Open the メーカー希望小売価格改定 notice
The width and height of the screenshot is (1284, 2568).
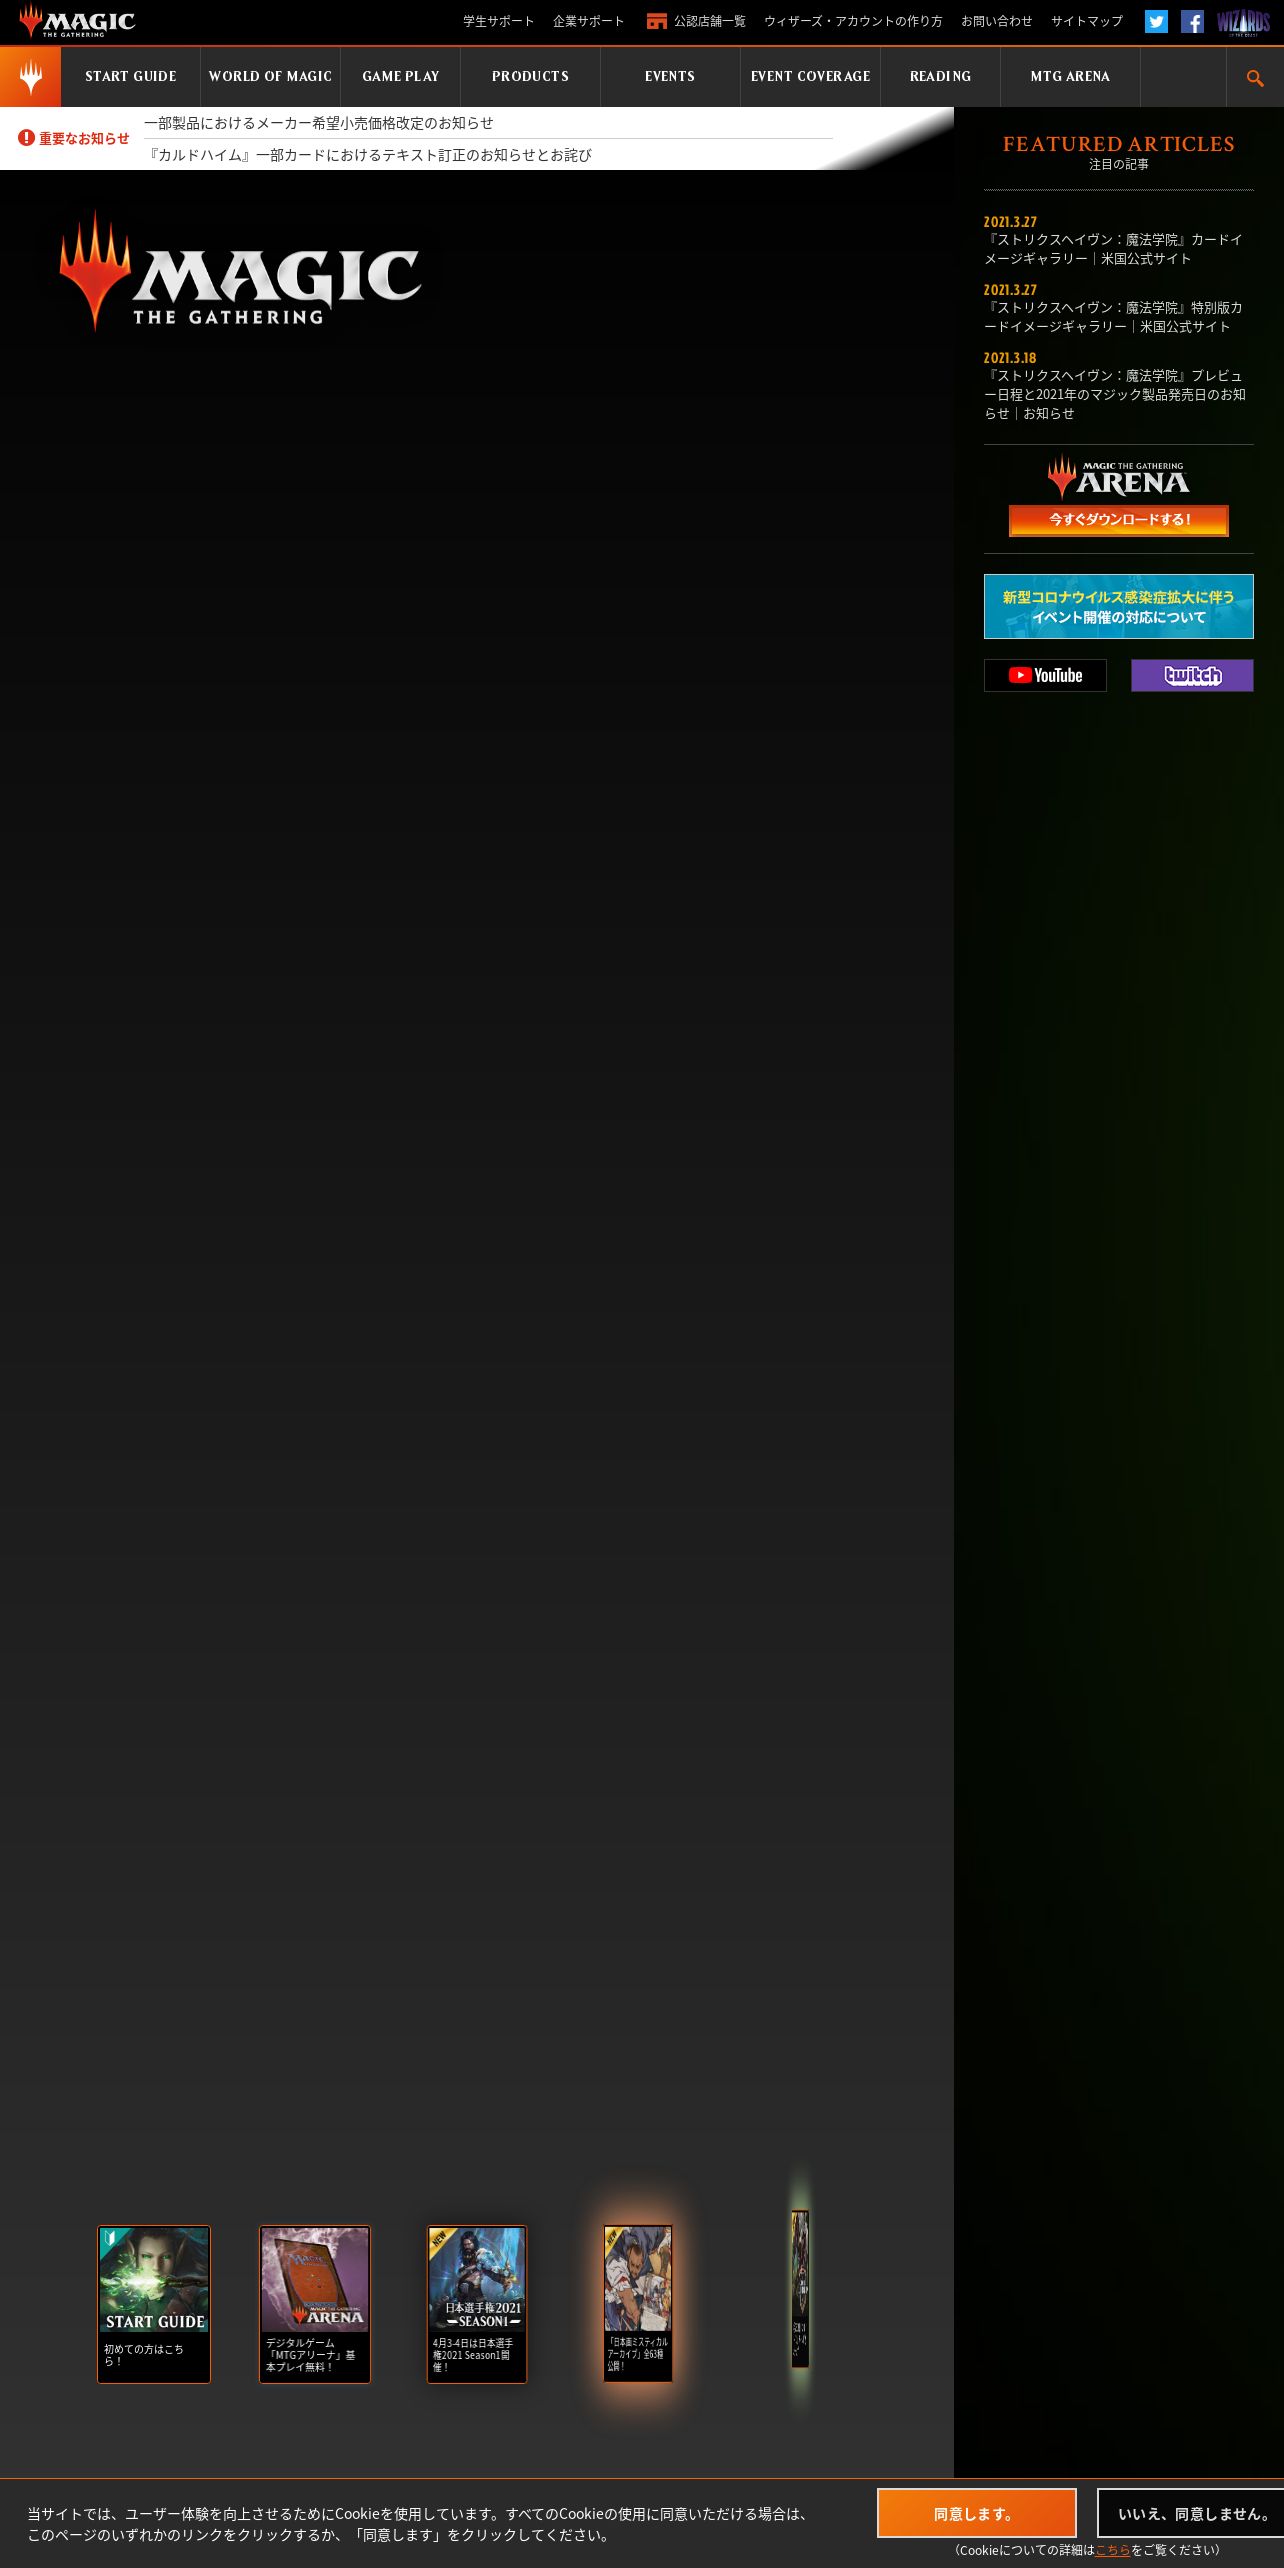click(319, 123)
